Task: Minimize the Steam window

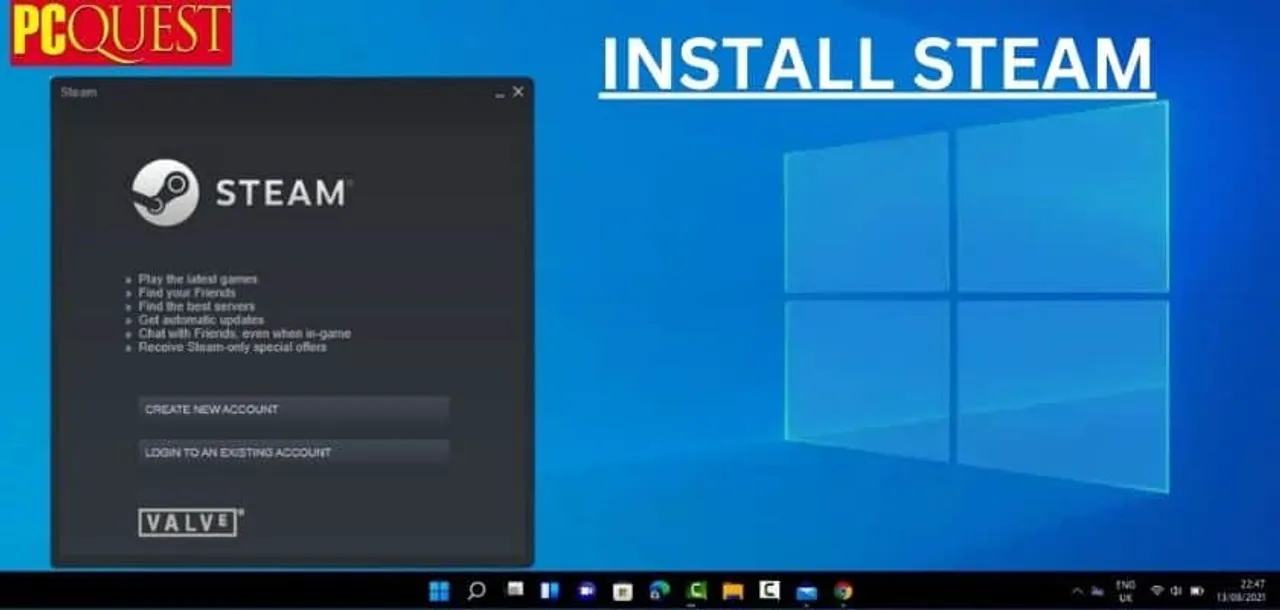Action: [500, 93]
